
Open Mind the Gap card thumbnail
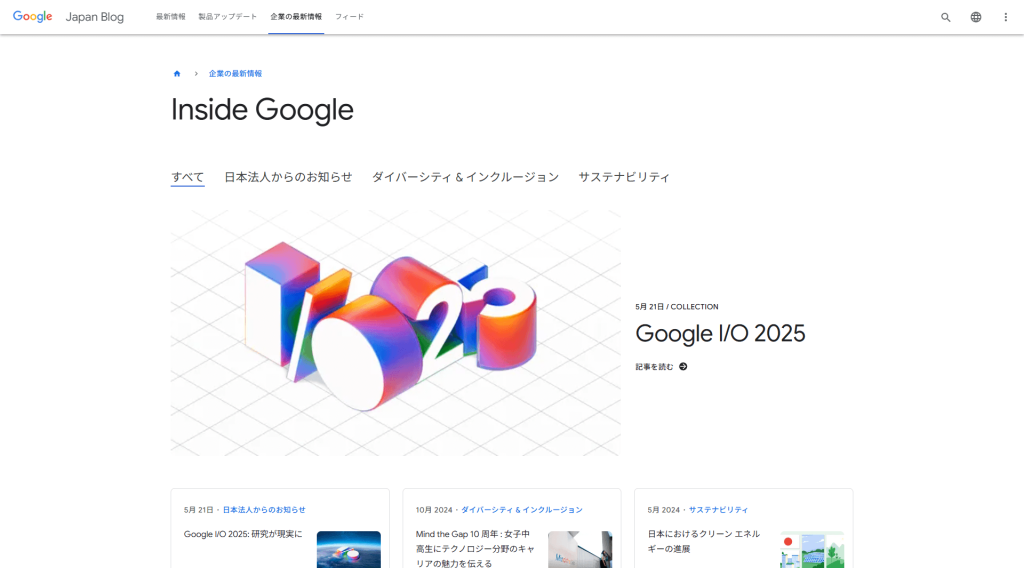(x=580, y=549)
